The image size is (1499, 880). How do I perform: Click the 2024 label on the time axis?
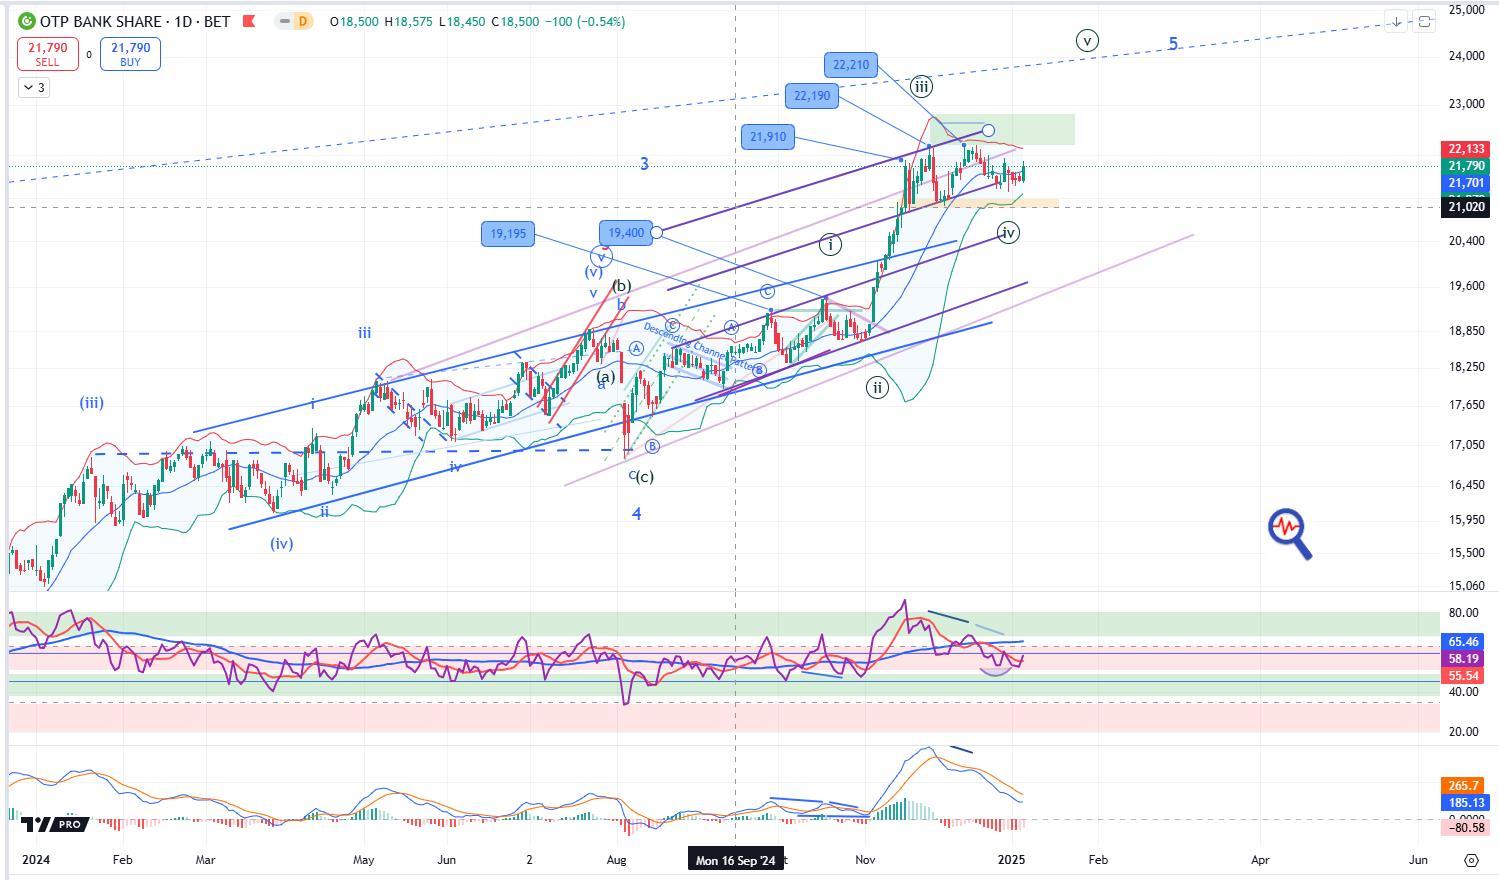pyautogui.click(x=36, y=860)
